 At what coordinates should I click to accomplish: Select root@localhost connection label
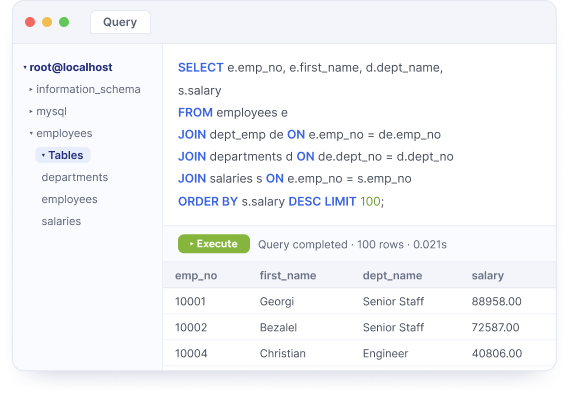pyautogui.click(x=71, y=67)
